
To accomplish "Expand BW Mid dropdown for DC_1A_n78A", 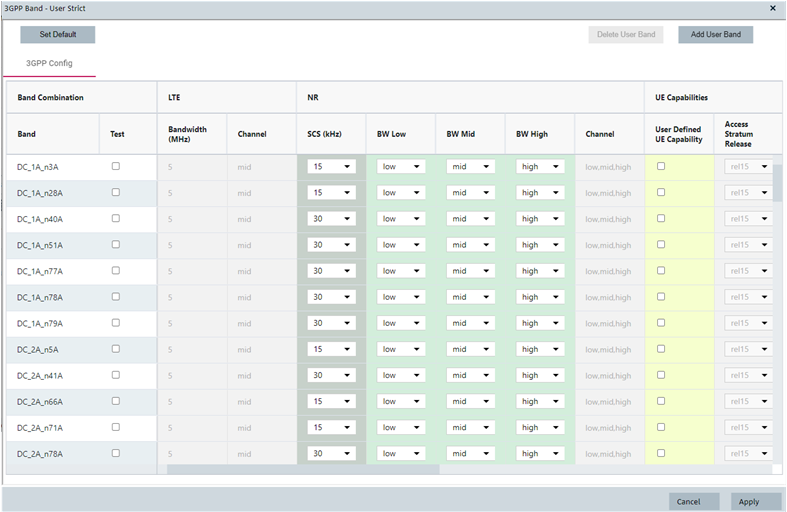I will coord(470,297).
